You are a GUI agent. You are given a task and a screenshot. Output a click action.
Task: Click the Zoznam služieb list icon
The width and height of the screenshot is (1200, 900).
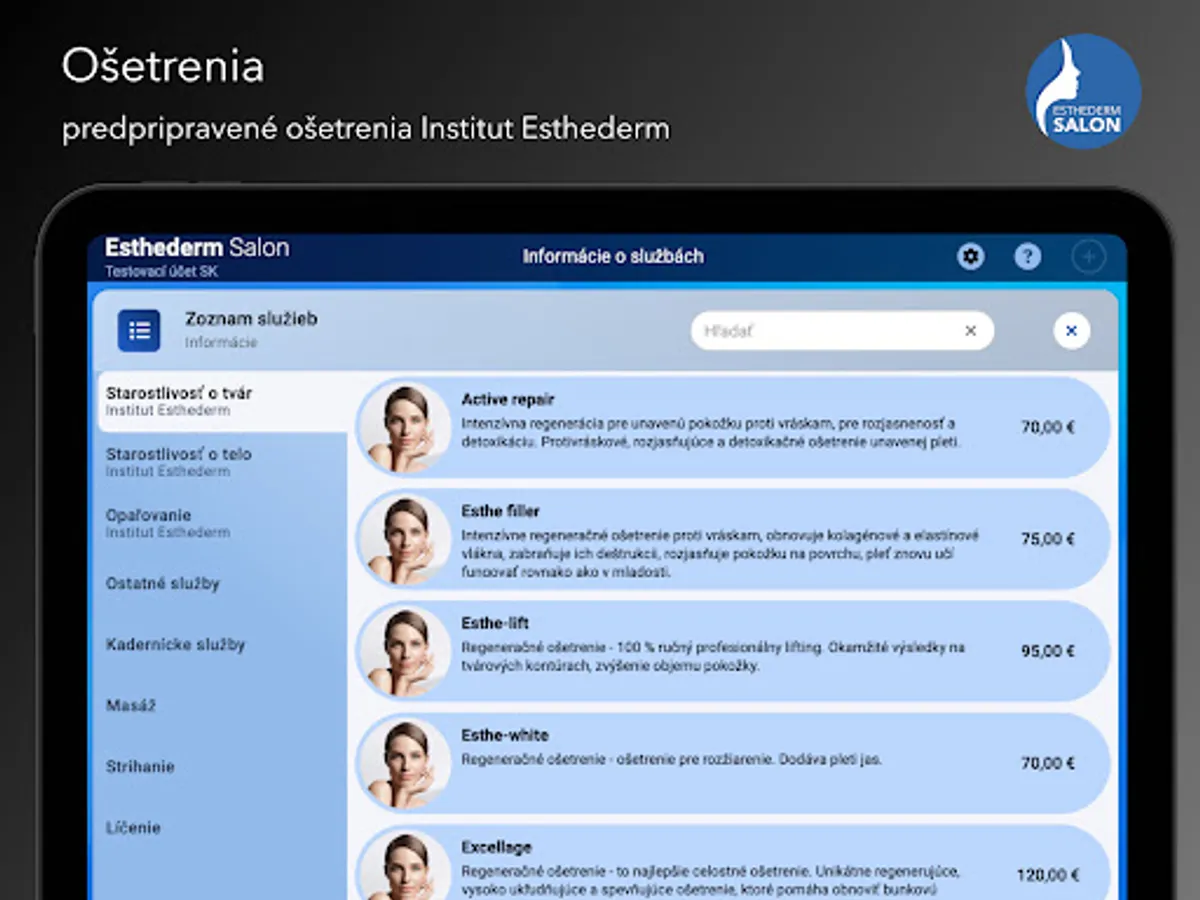139,330
